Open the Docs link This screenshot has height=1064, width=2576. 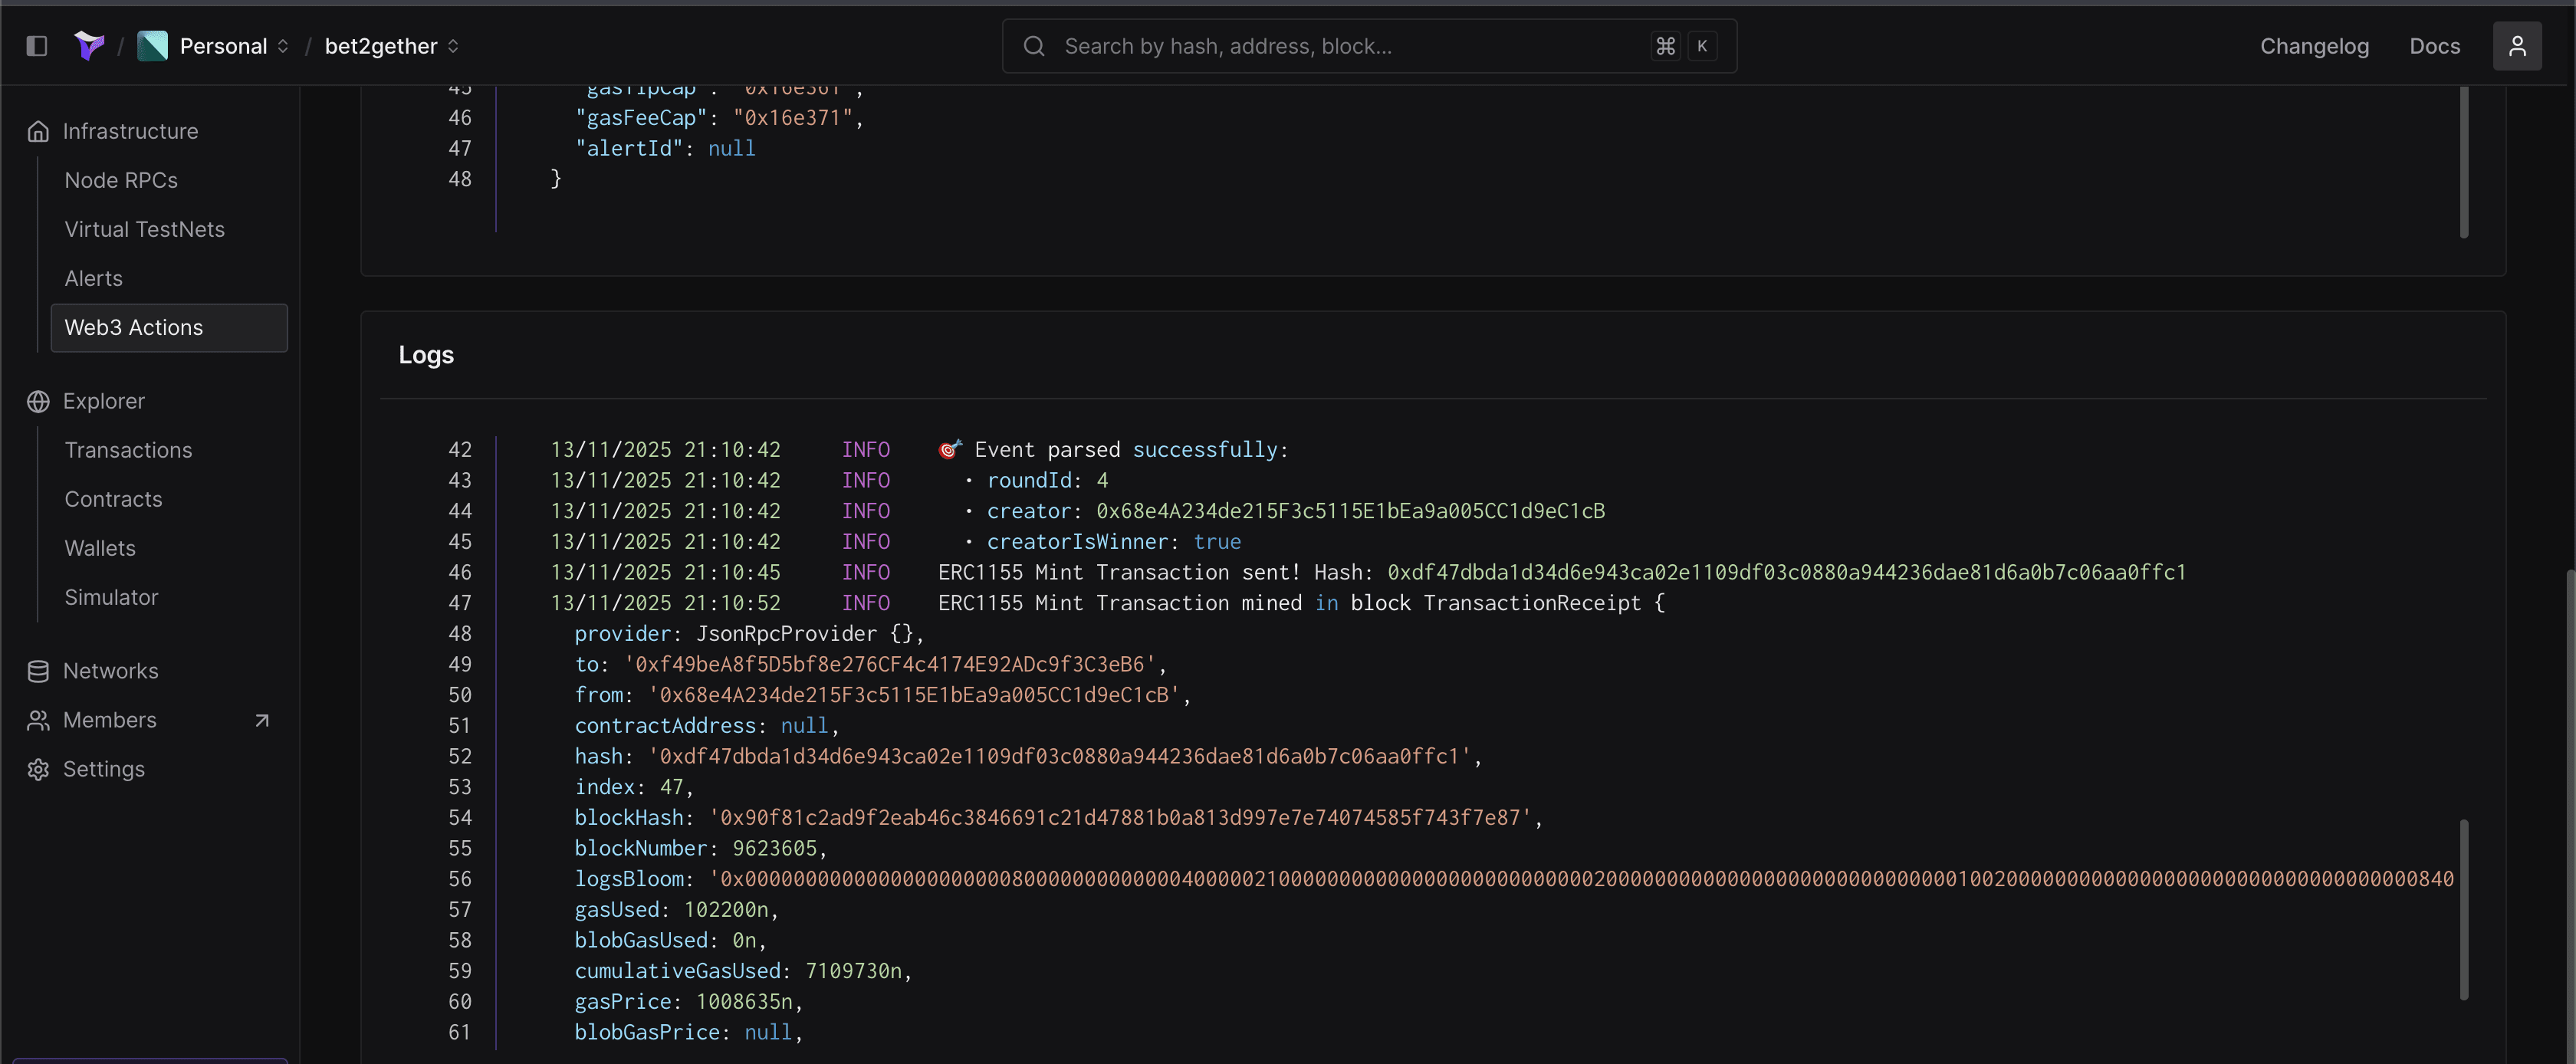2434,46
